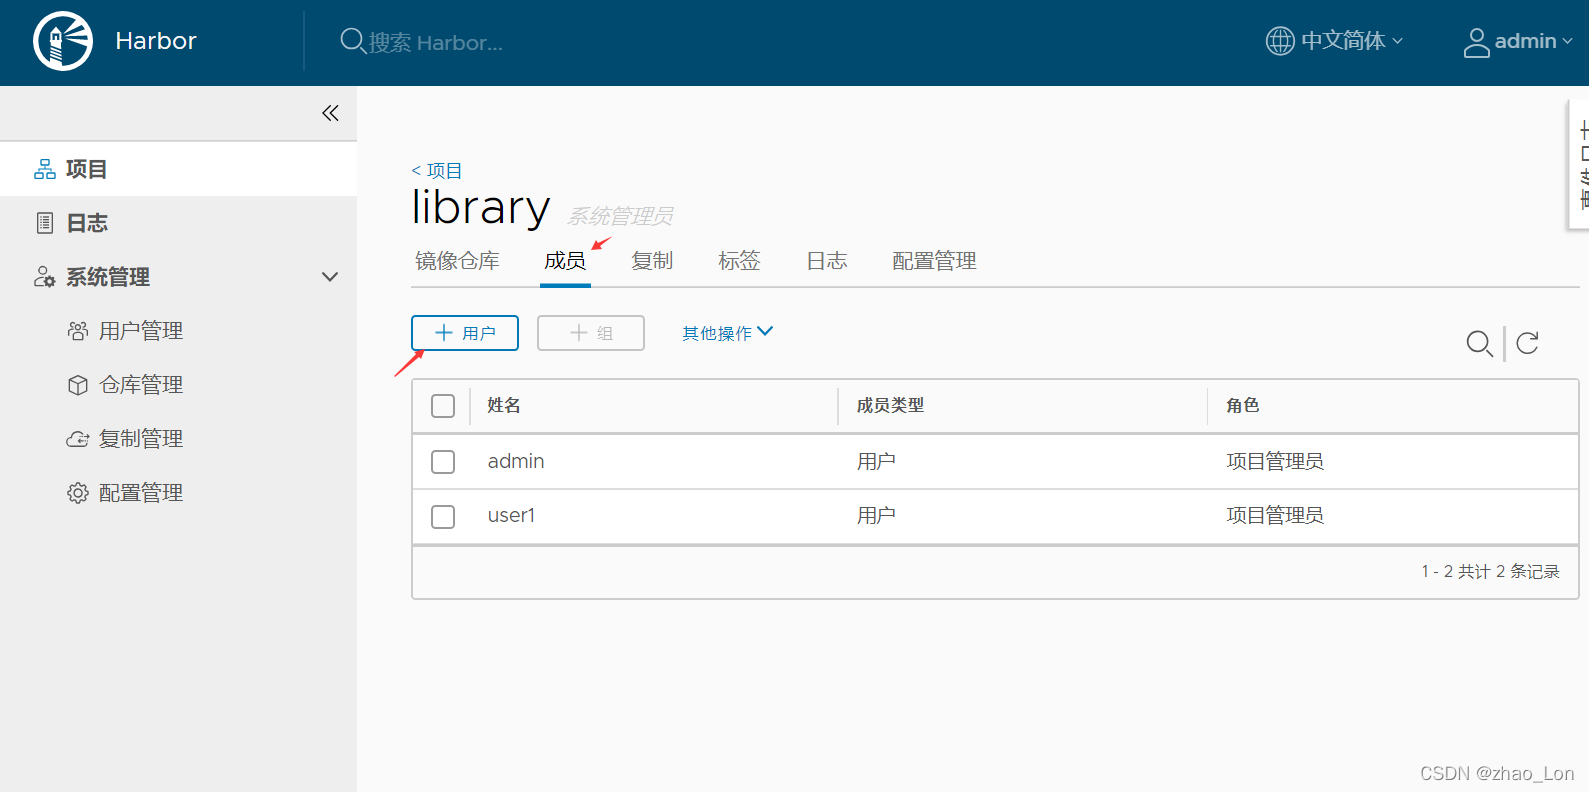Click the 1 - 2 共计 2 条记录 footer text
Screen dimensions: 1589x792
(x=1490, y=571)
